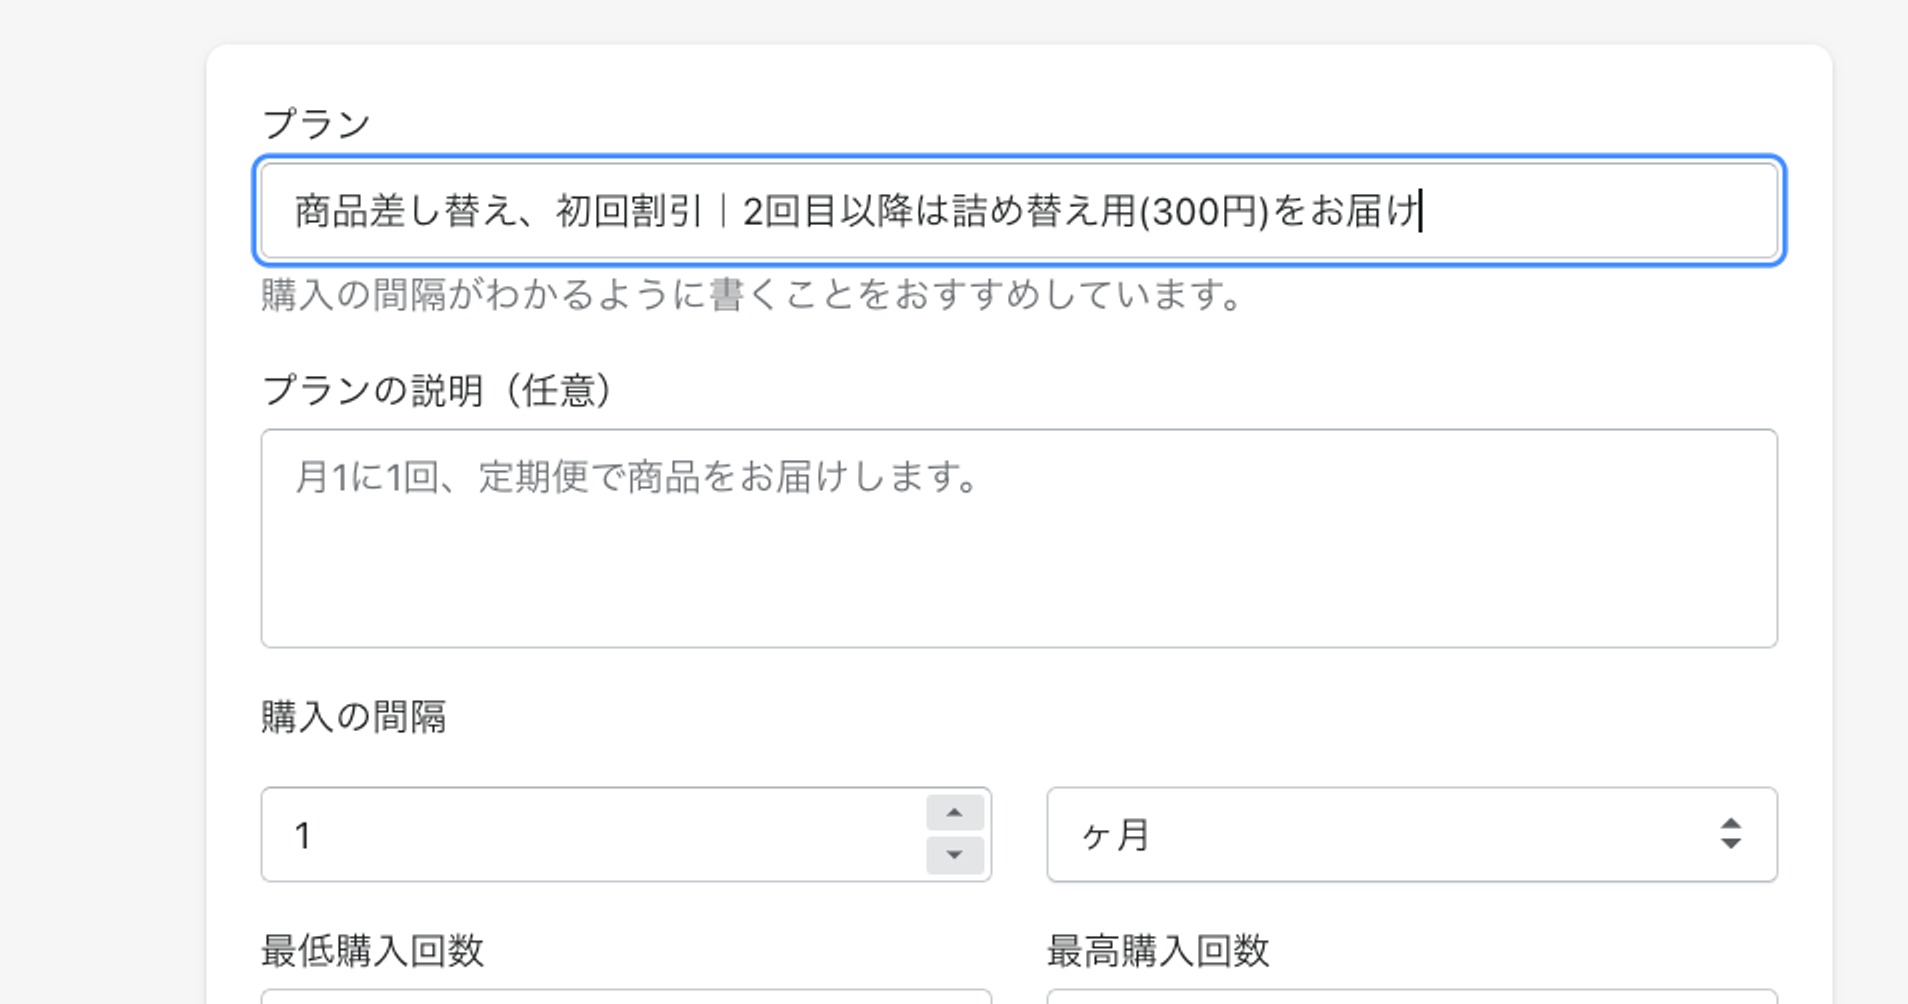Click the 最低購入回数 label

point(372,951)
